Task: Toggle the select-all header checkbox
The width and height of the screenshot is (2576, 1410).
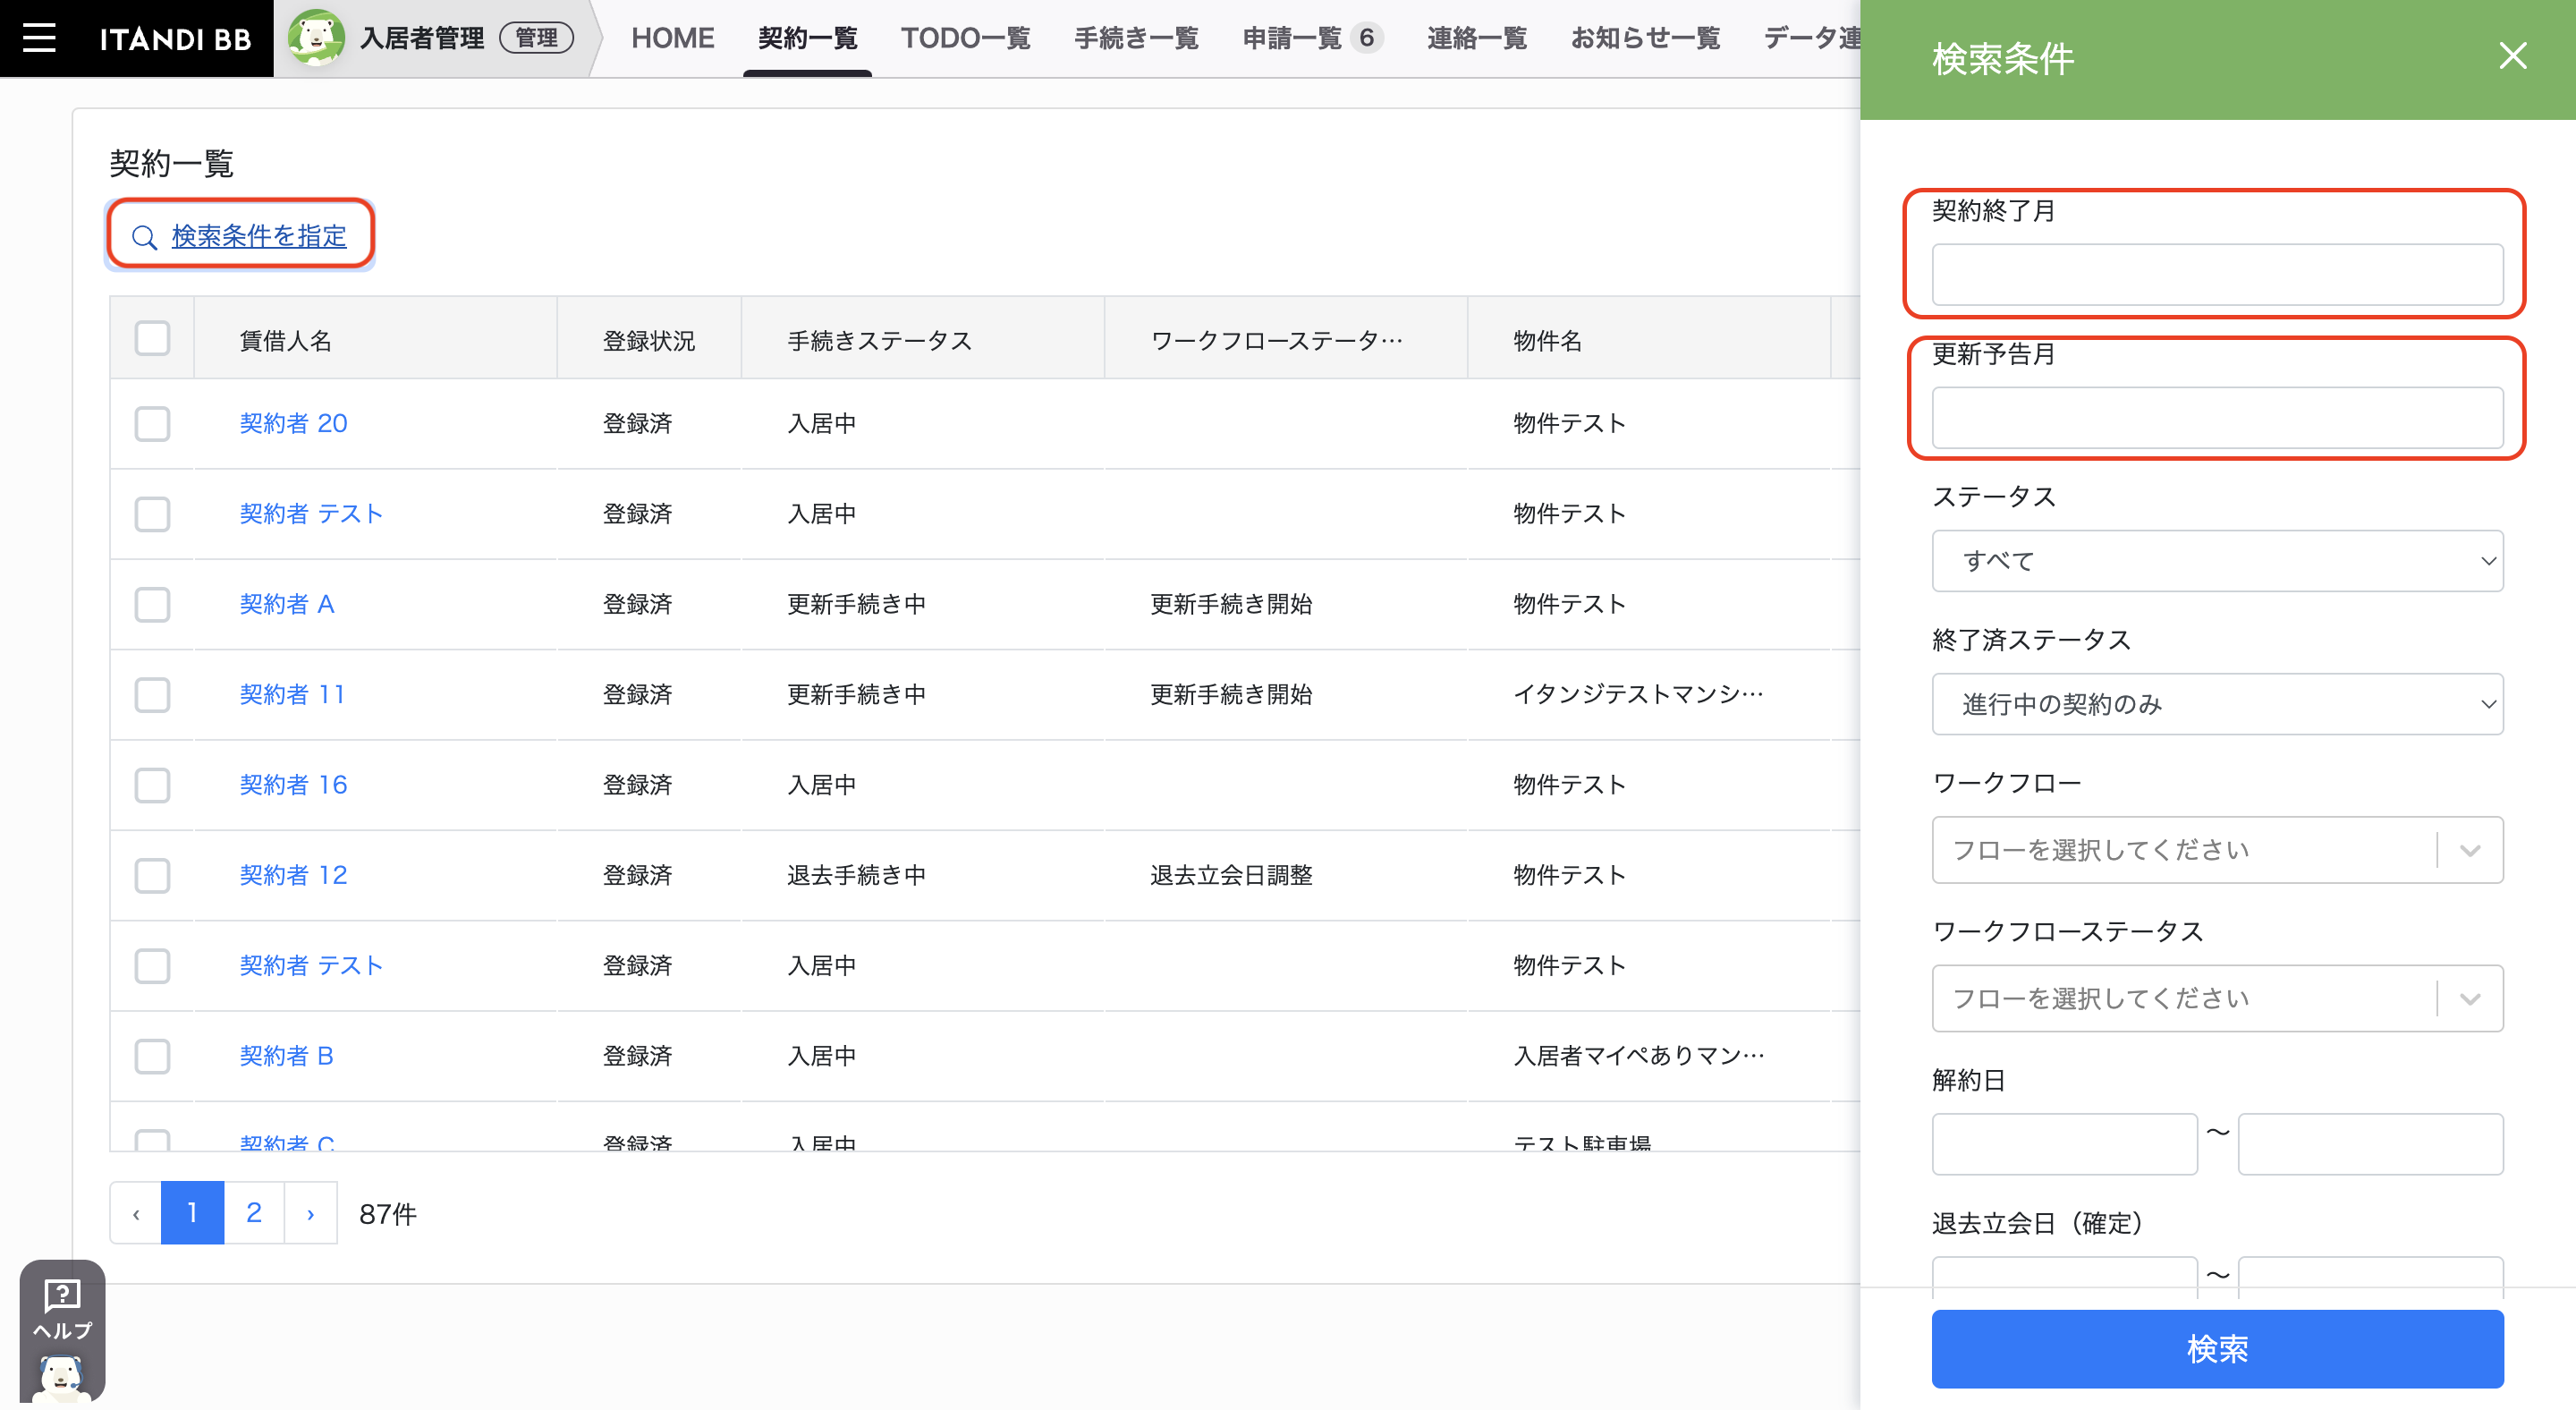Action: pos(152,338)
